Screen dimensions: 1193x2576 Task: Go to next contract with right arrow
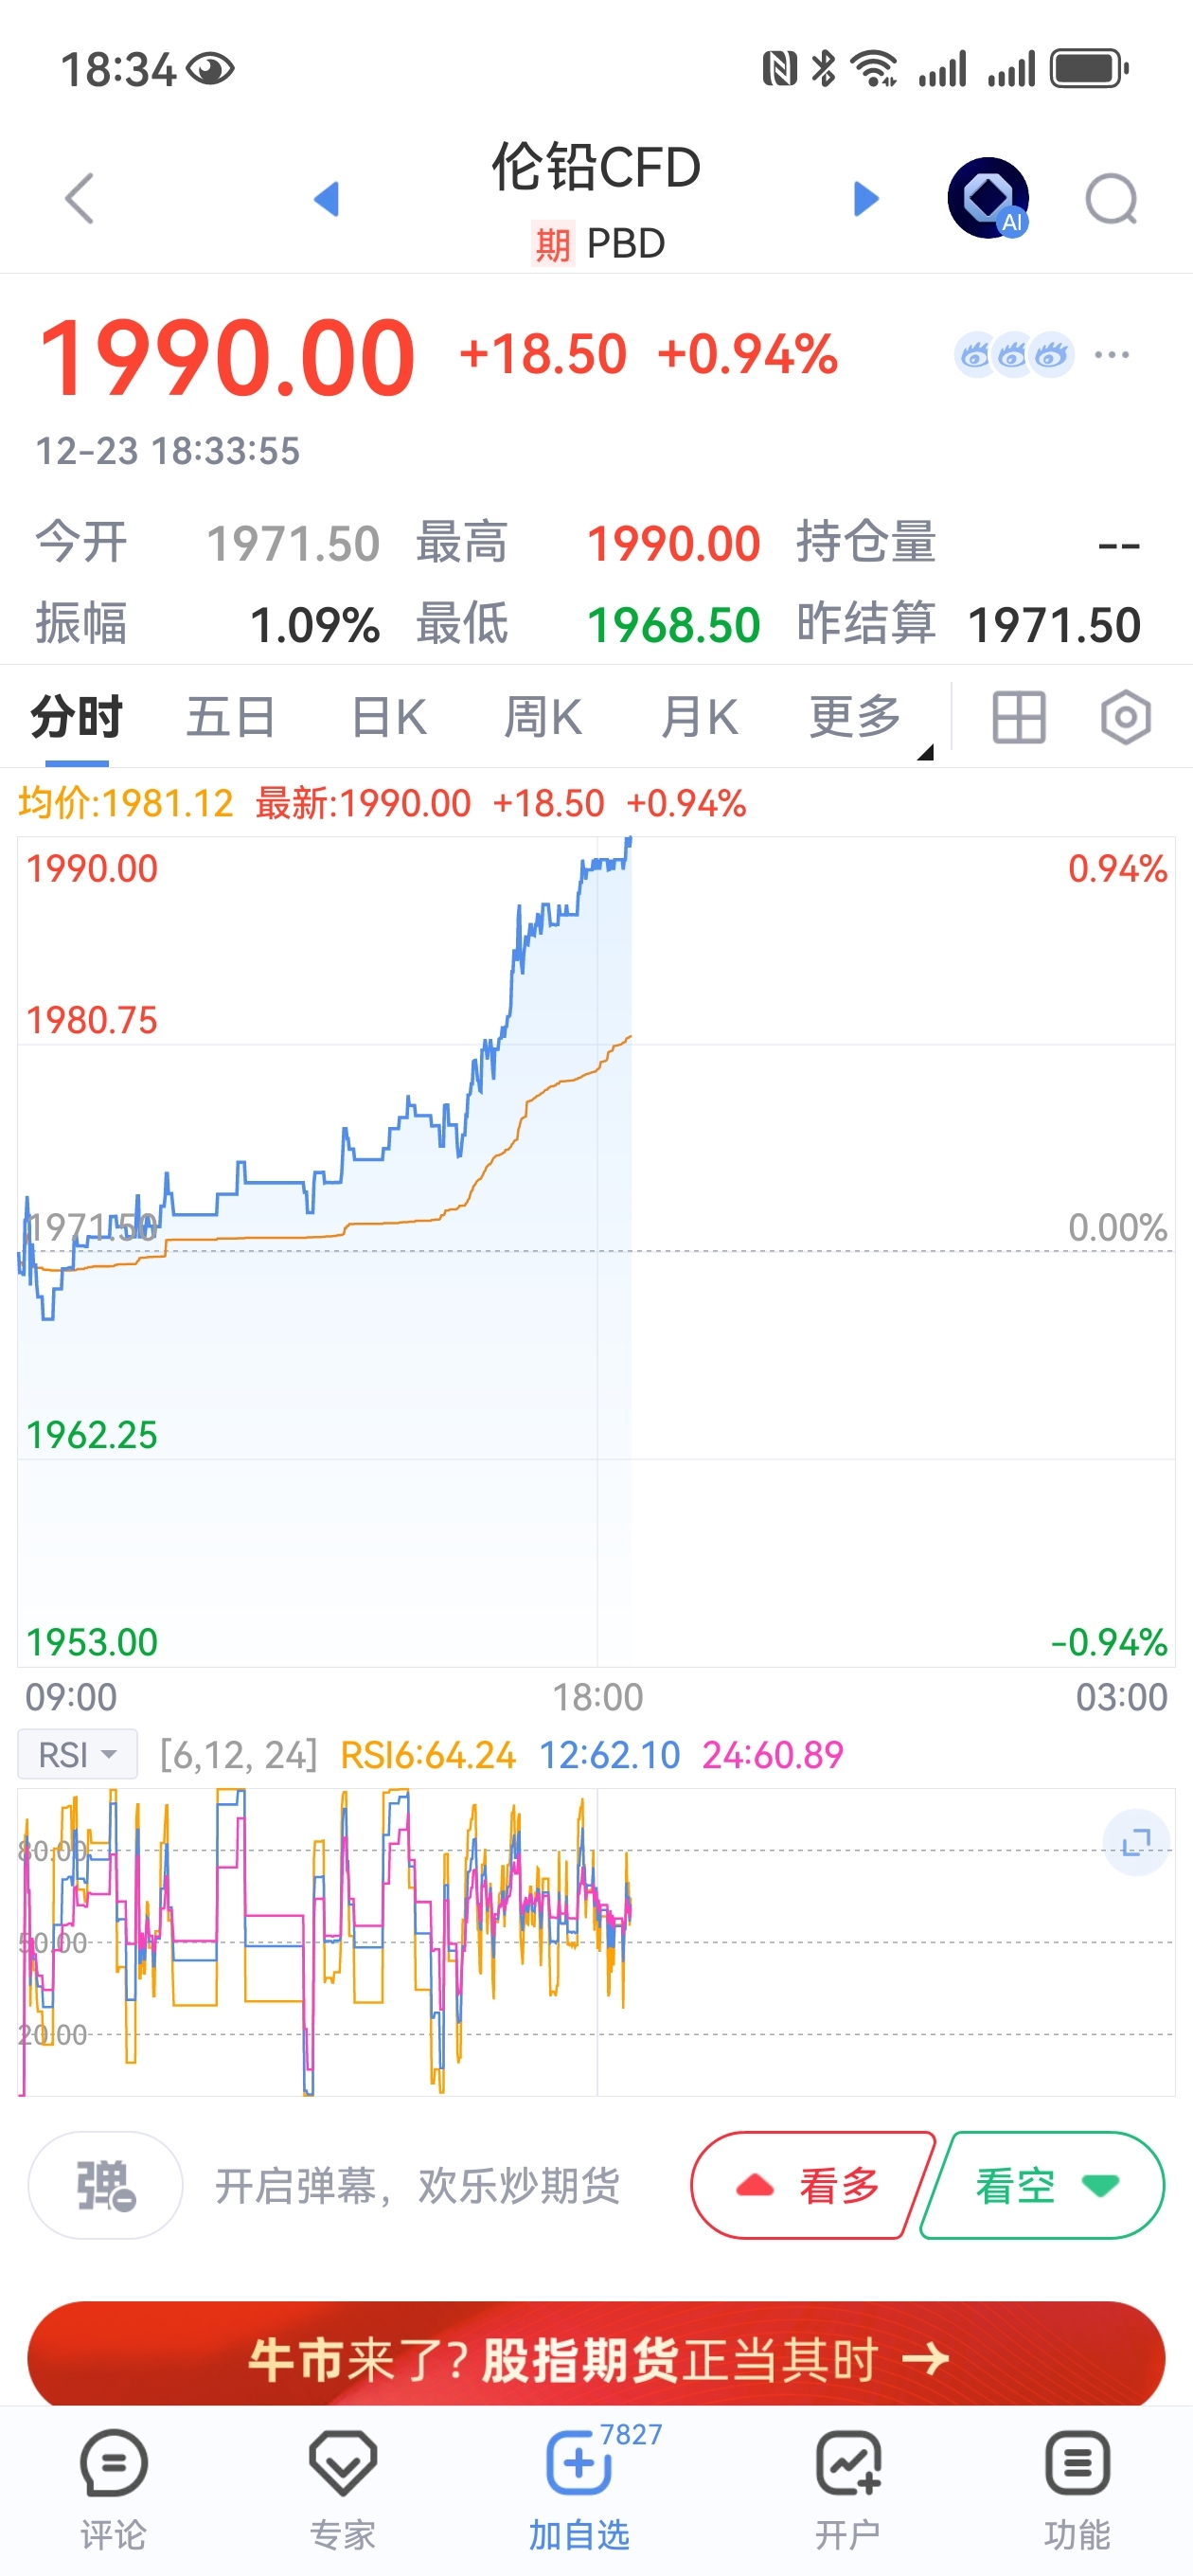(x=866, y=198)
